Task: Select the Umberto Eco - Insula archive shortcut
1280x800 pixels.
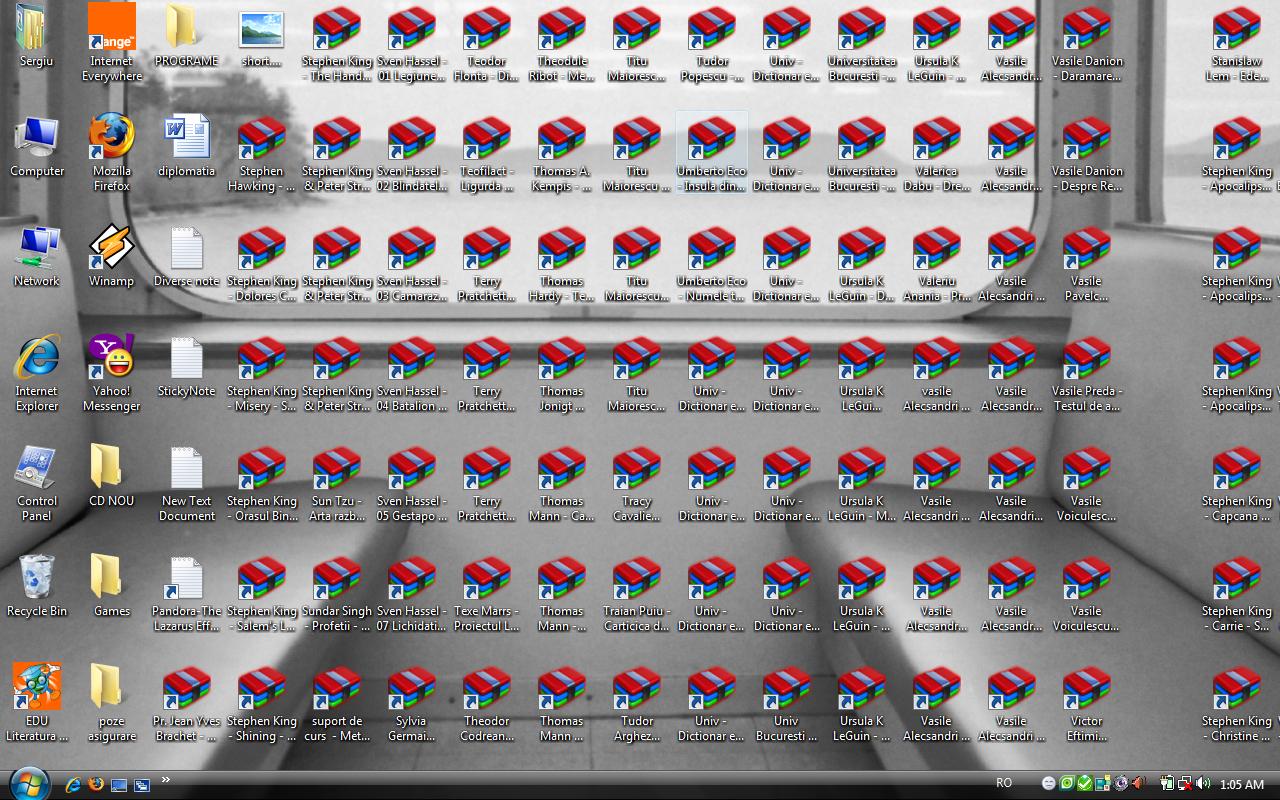Action: [x=711, y=139]
